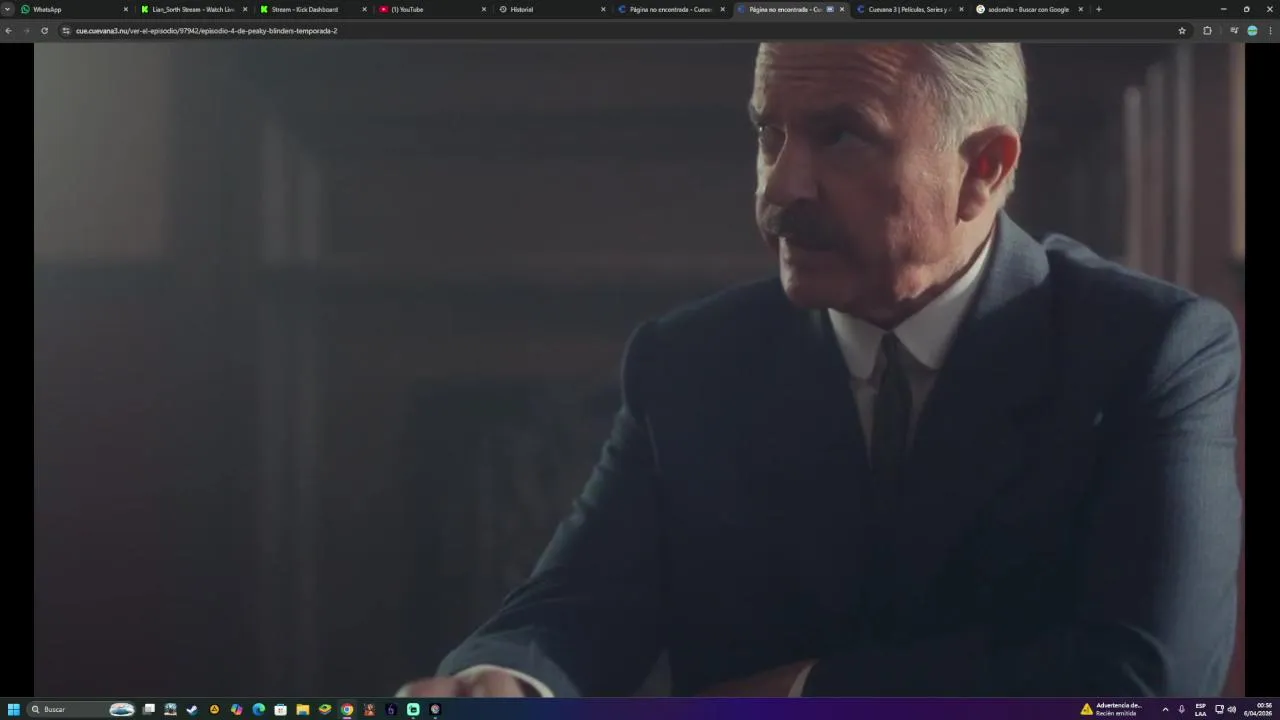
Task: Open the Cuevana 3 Películas, Series tab
Action: click(x=909, y=9)
